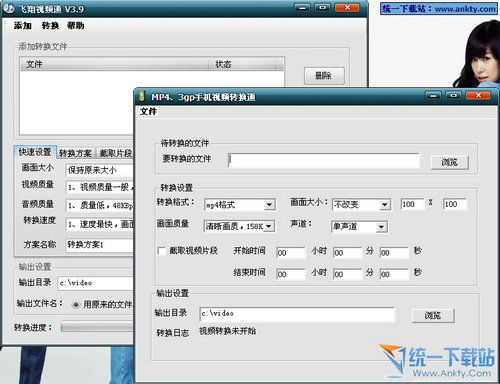Open the 添加 menu in 飞翔视频通 window
Image resolution: width=500 pixels, height=384 pixels.
tap(23, 26)
